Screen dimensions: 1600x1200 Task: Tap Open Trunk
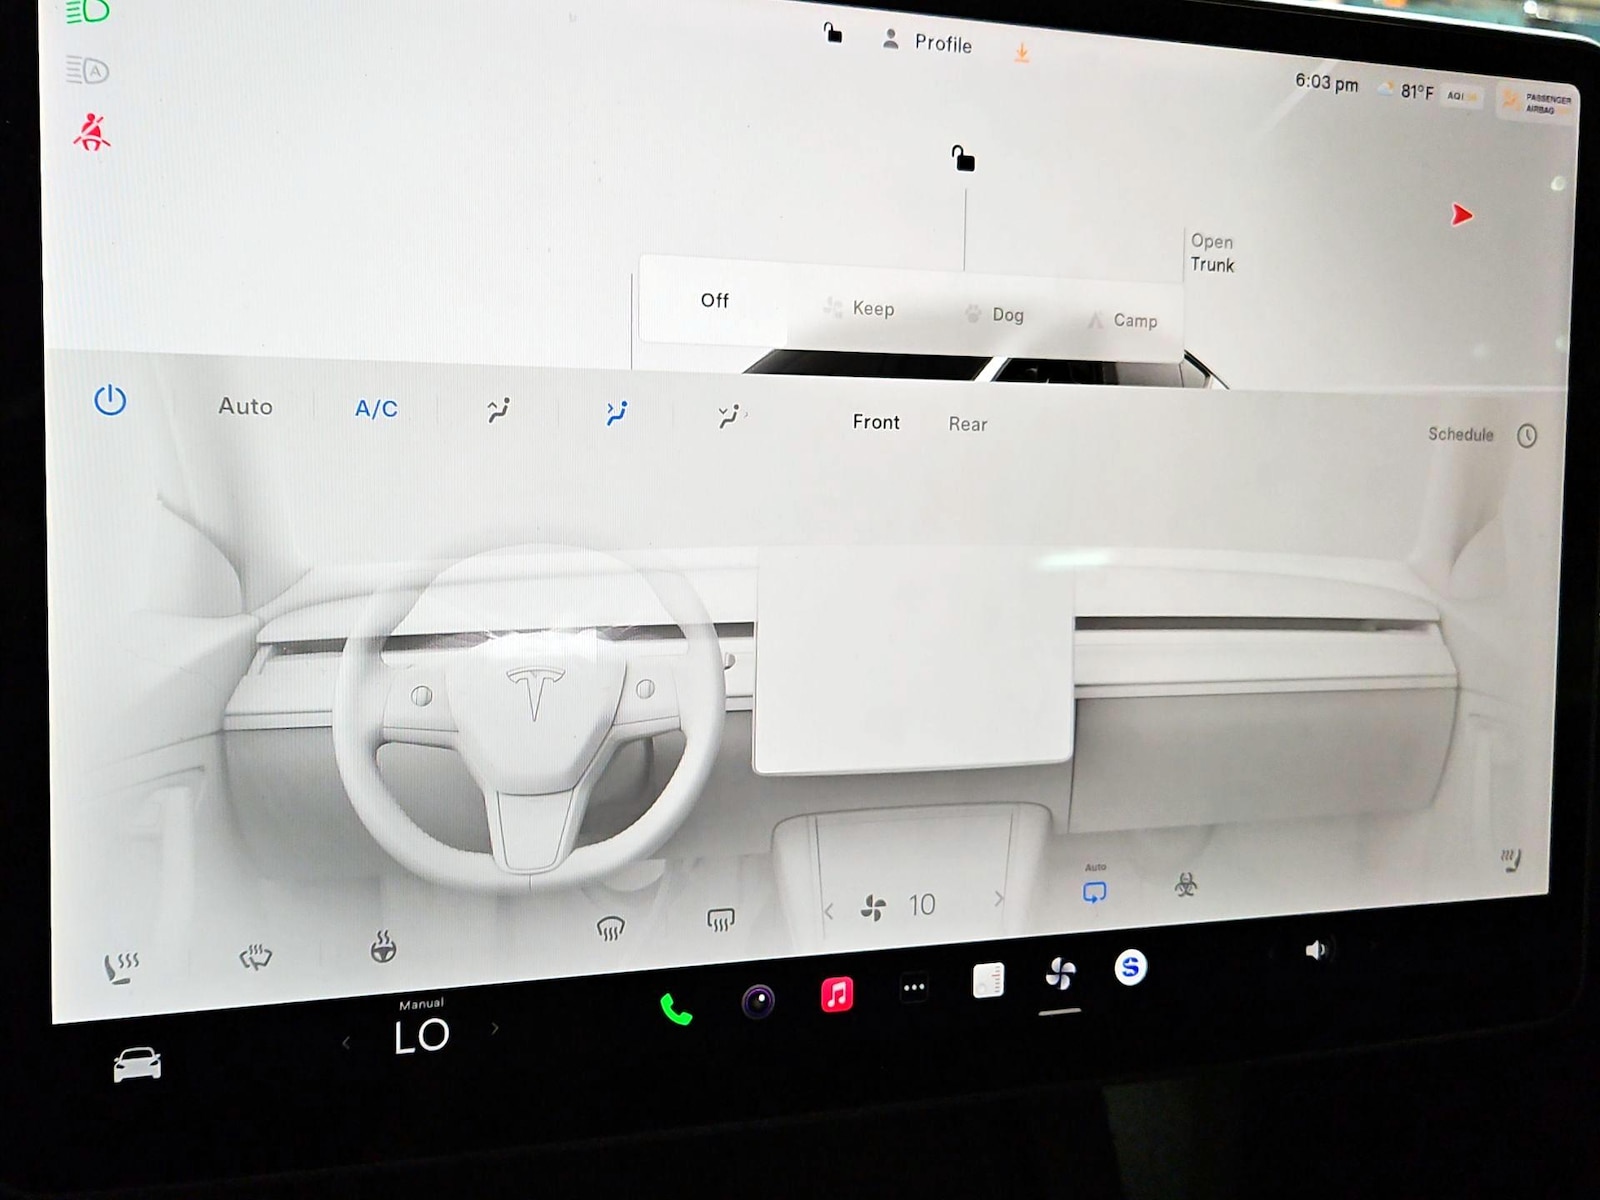1212,253
